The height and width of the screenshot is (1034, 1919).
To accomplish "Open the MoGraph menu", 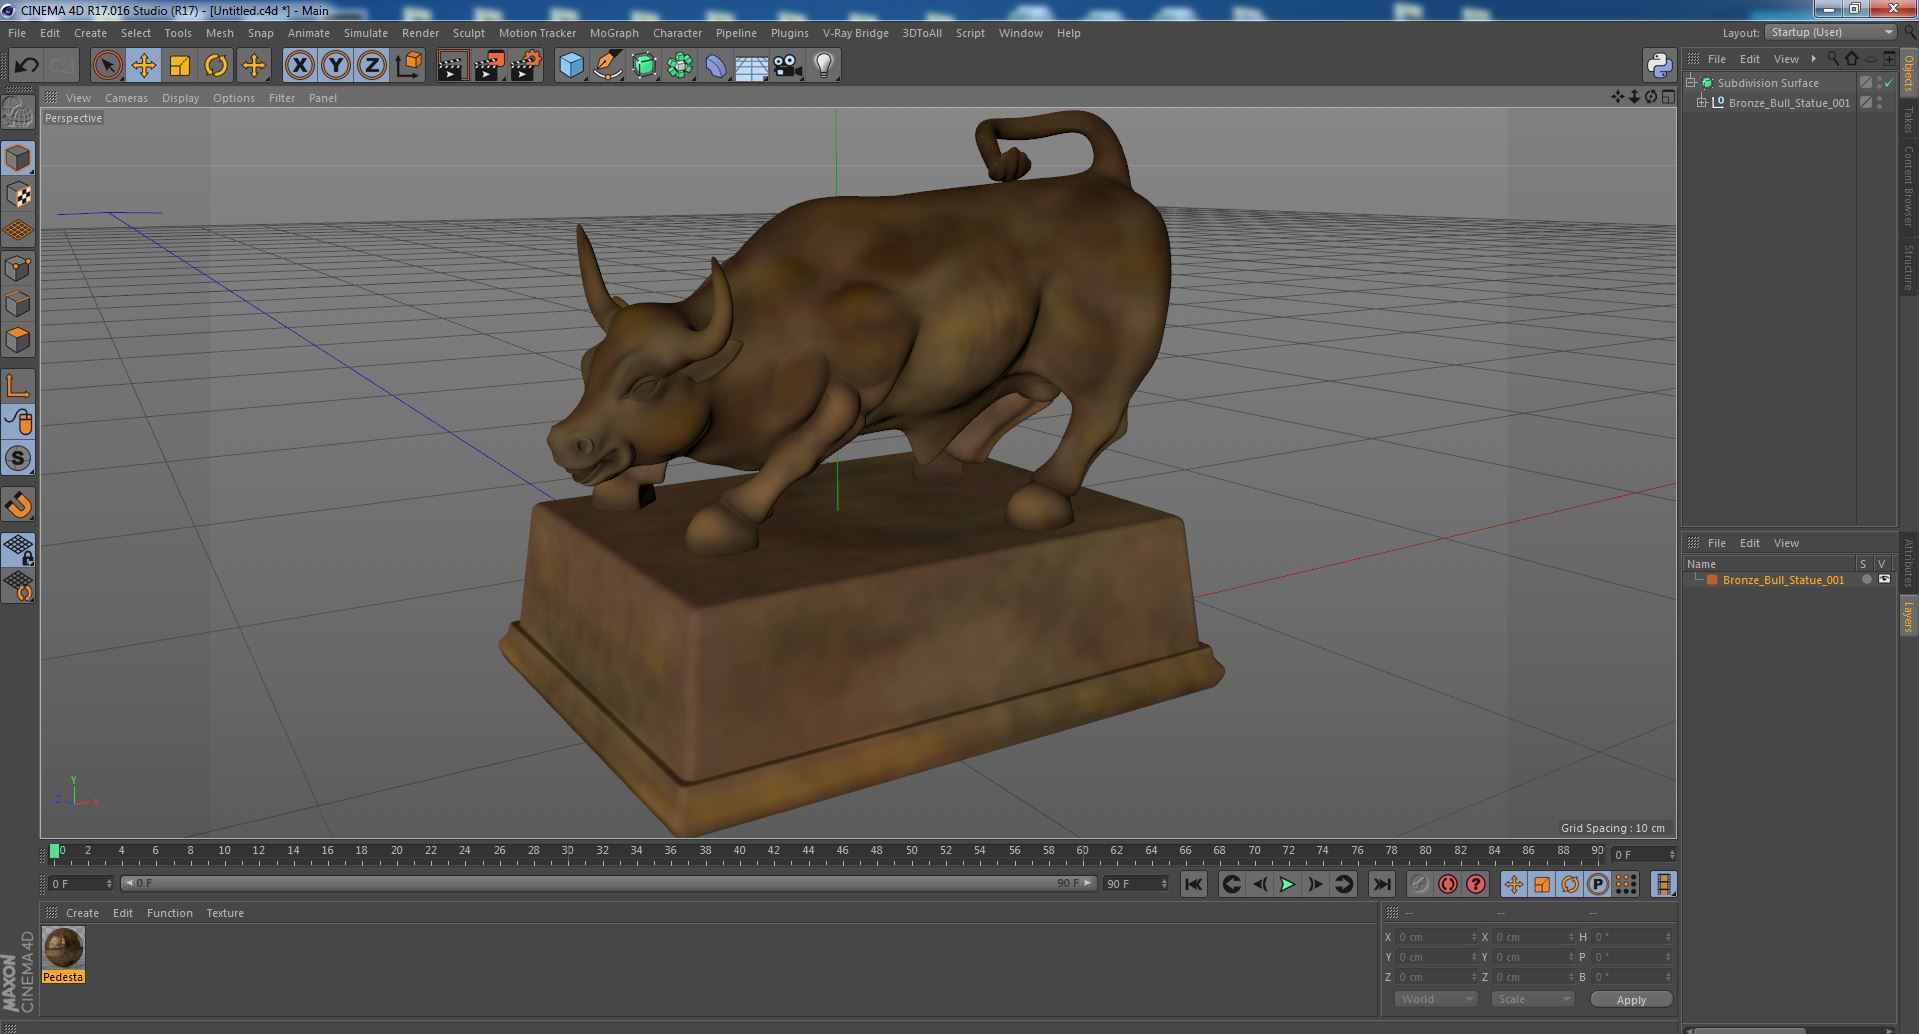I will (x=614, y=33).
